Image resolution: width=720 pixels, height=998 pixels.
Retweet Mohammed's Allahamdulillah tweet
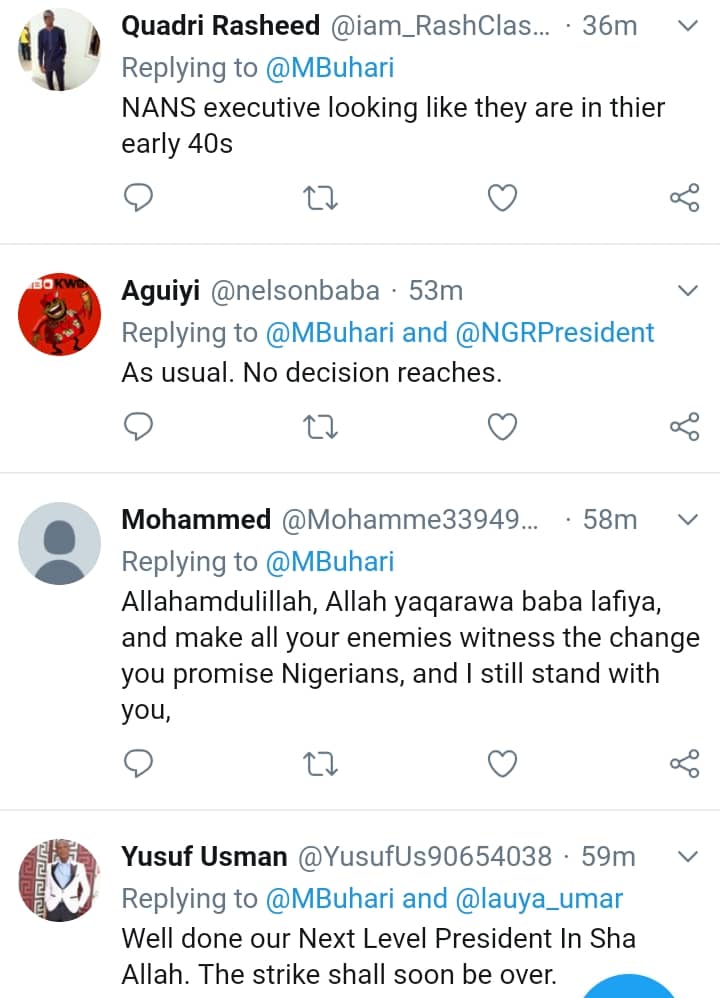click(x=321, y=764)
